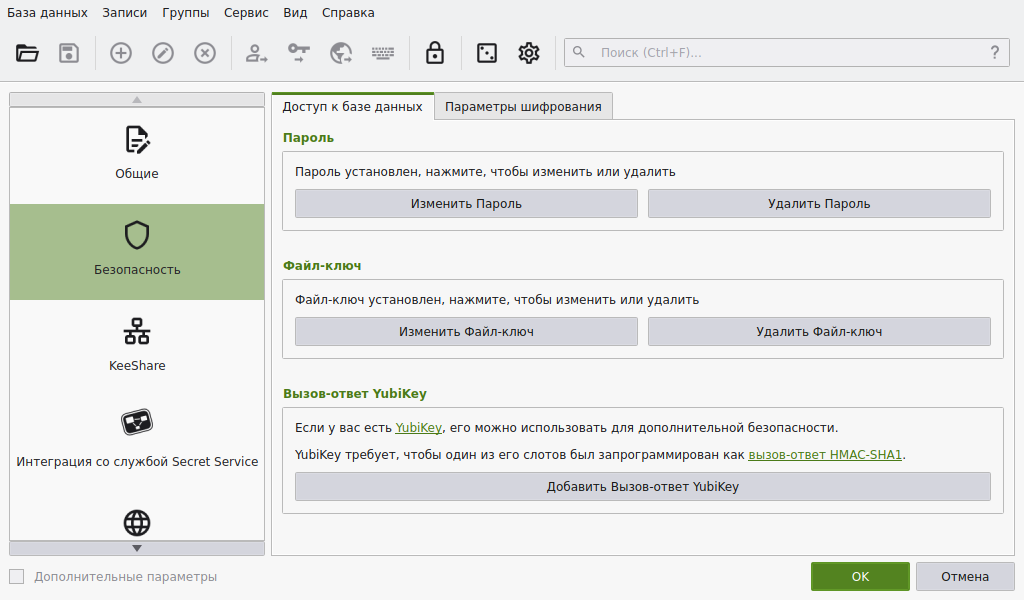Click the Изменить Пароль button

[466, 204]
